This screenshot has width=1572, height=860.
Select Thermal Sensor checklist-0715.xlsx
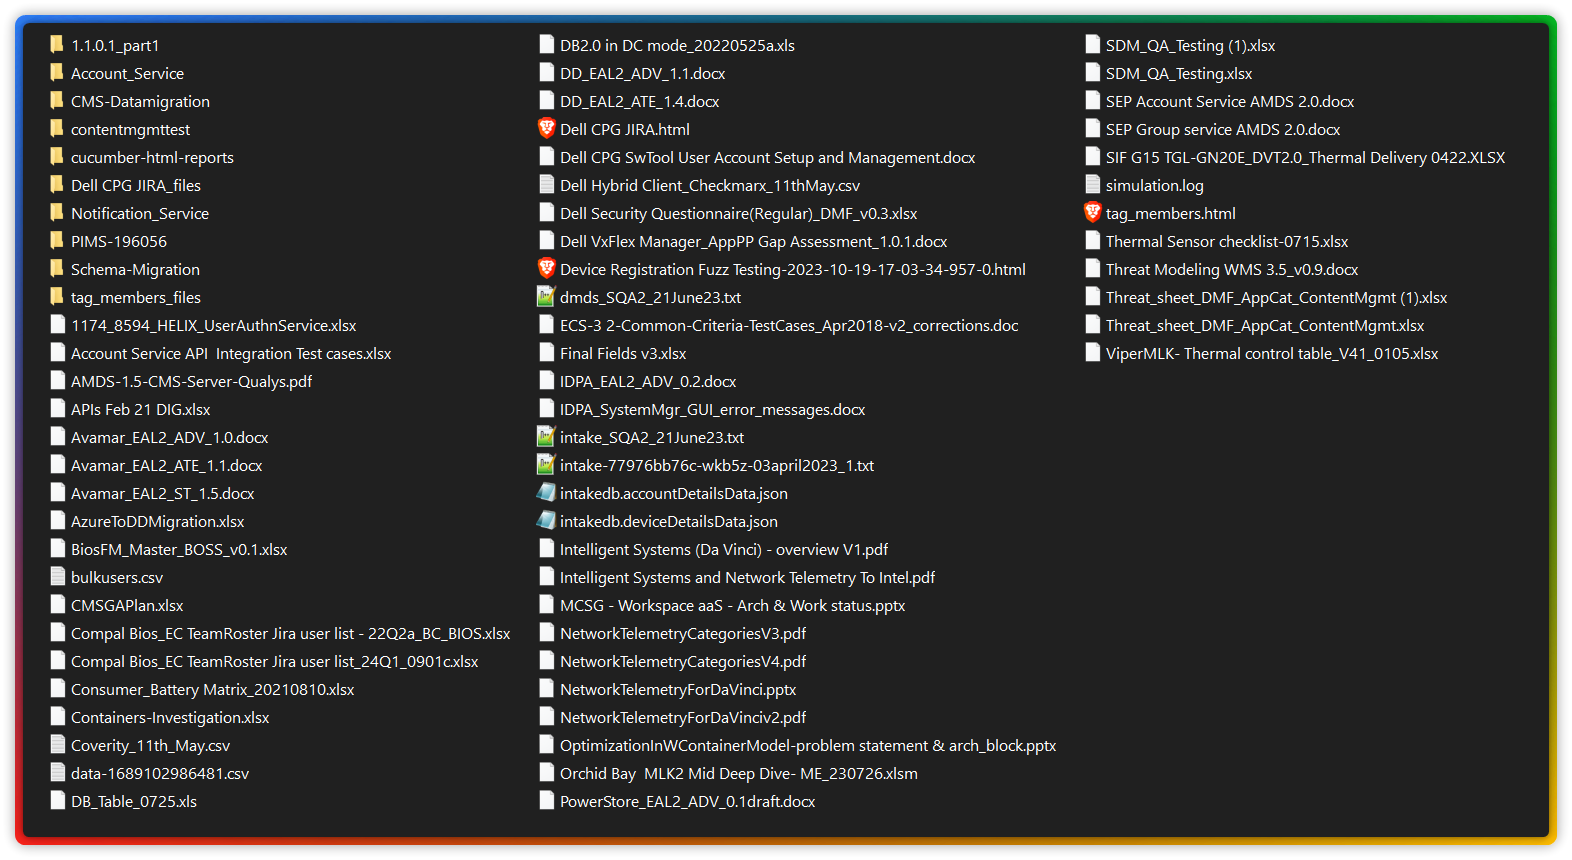coord(1227,241)
